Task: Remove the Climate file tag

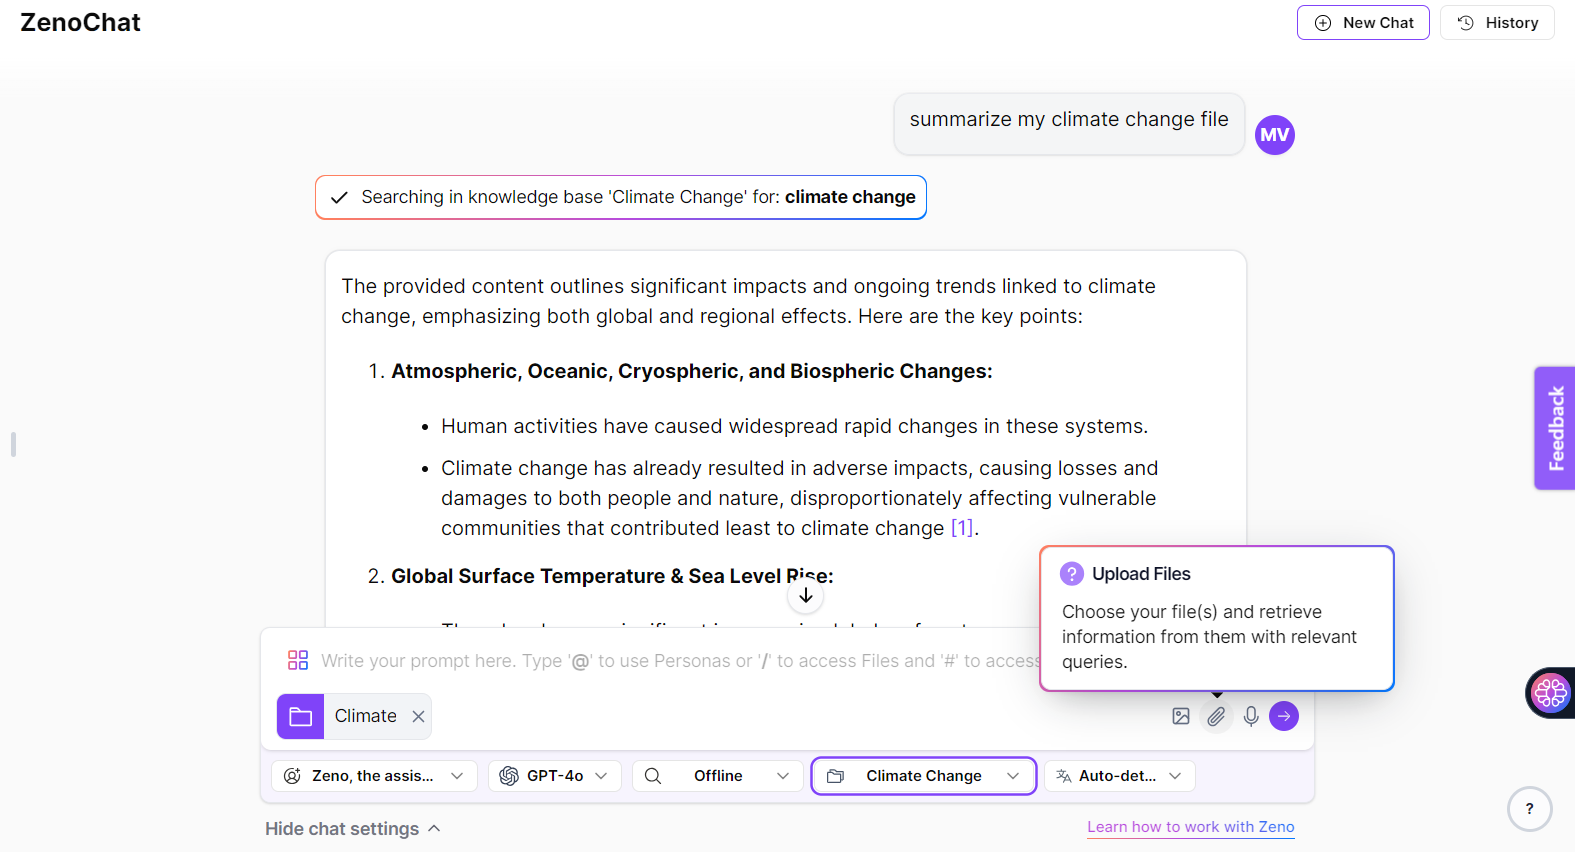Action: (x=418, y=716)
